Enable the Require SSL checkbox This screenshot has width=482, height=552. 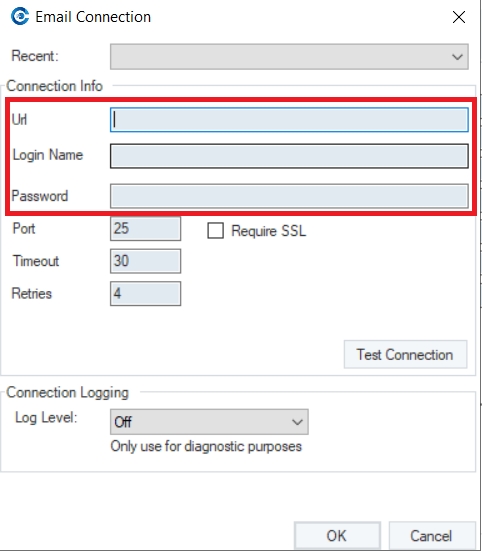pos(215,231)
